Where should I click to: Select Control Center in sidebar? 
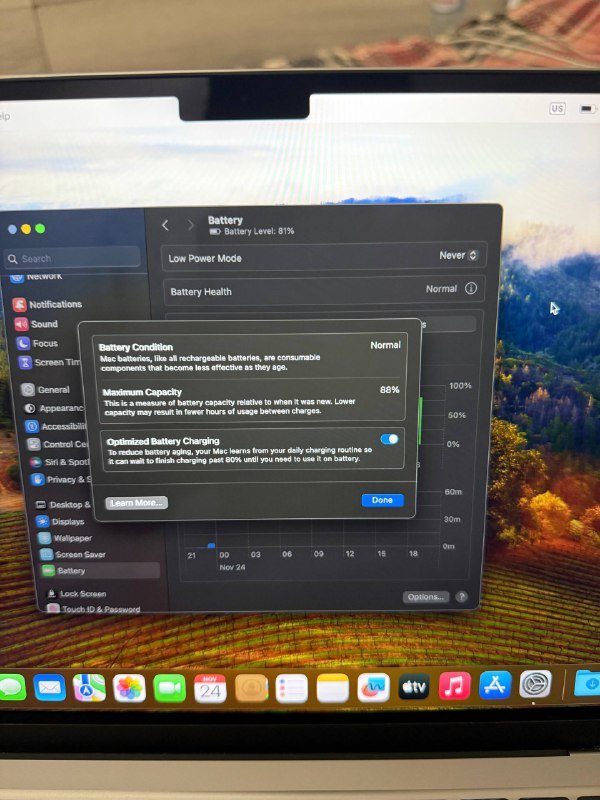(57, 444)
